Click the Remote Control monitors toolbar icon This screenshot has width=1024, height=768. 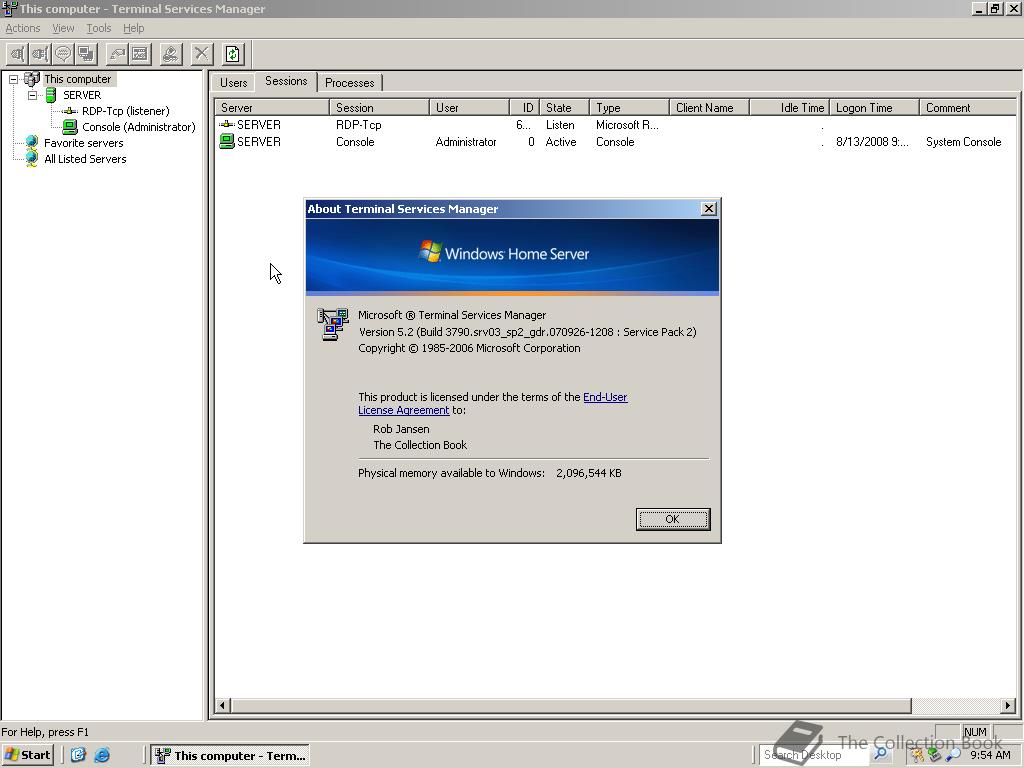tap(86, 54)
